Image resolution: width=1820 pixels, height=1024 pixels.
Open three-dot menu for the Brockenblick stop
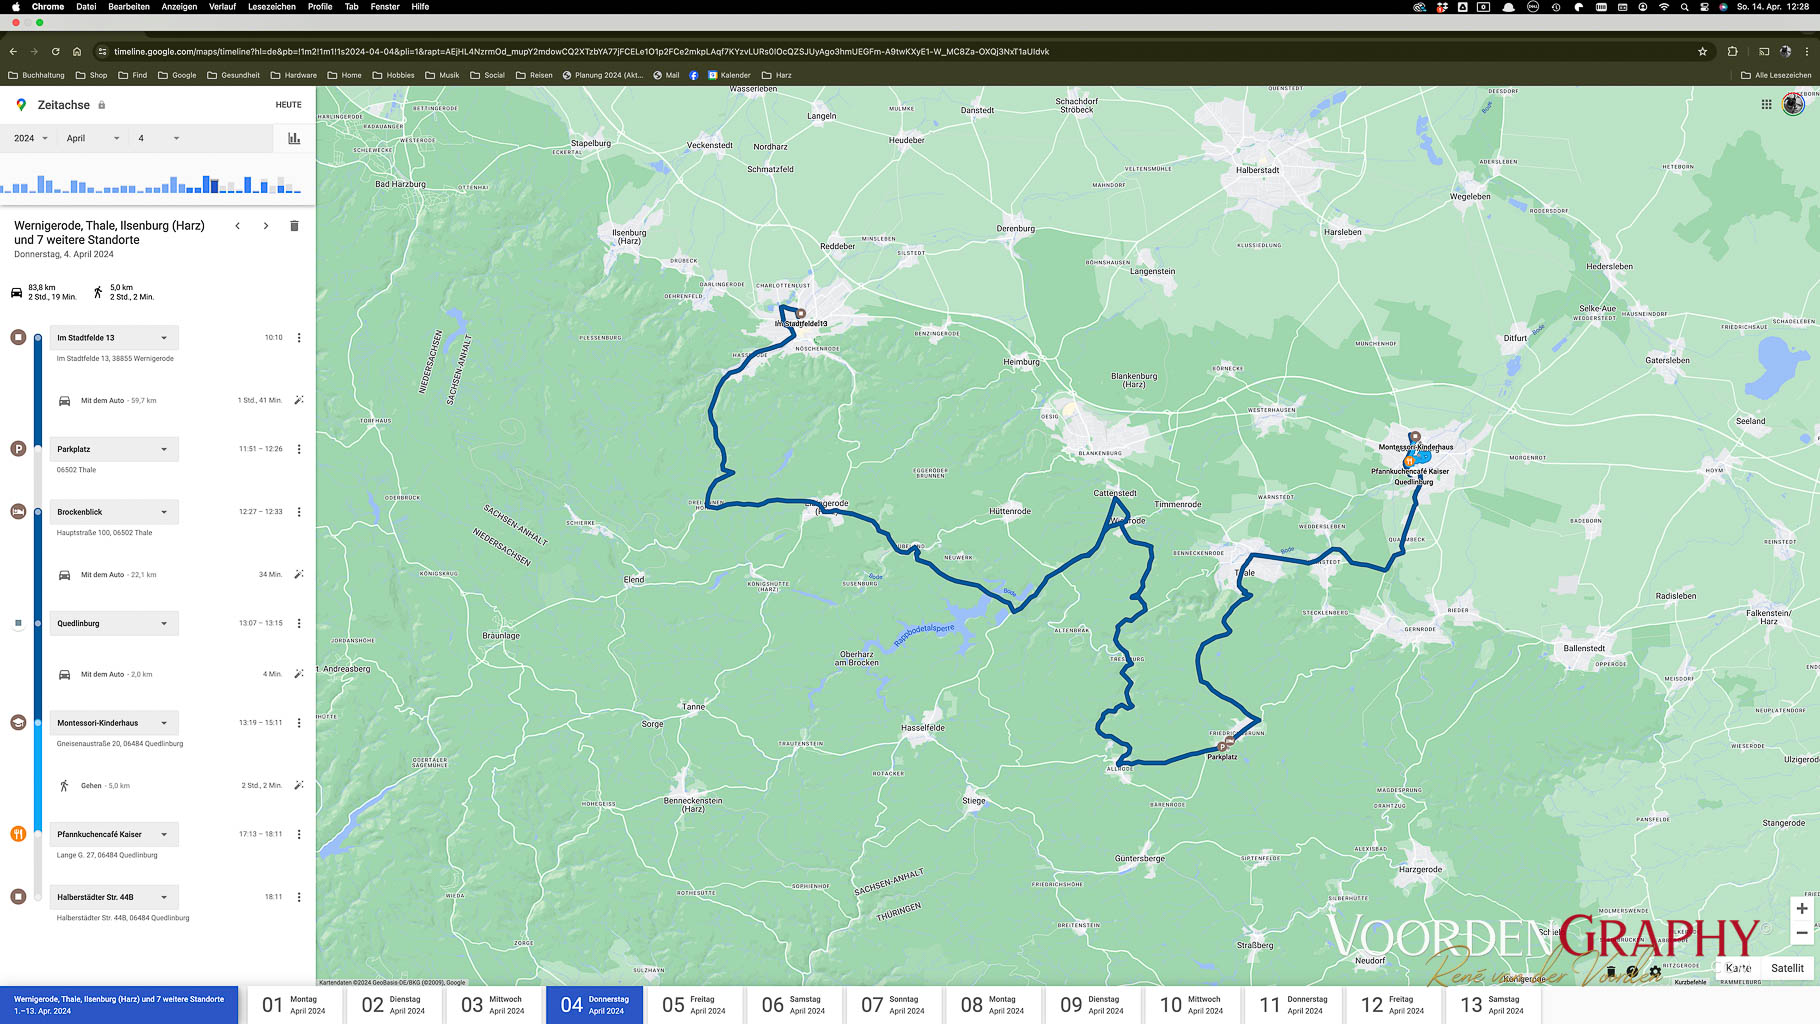299,512
